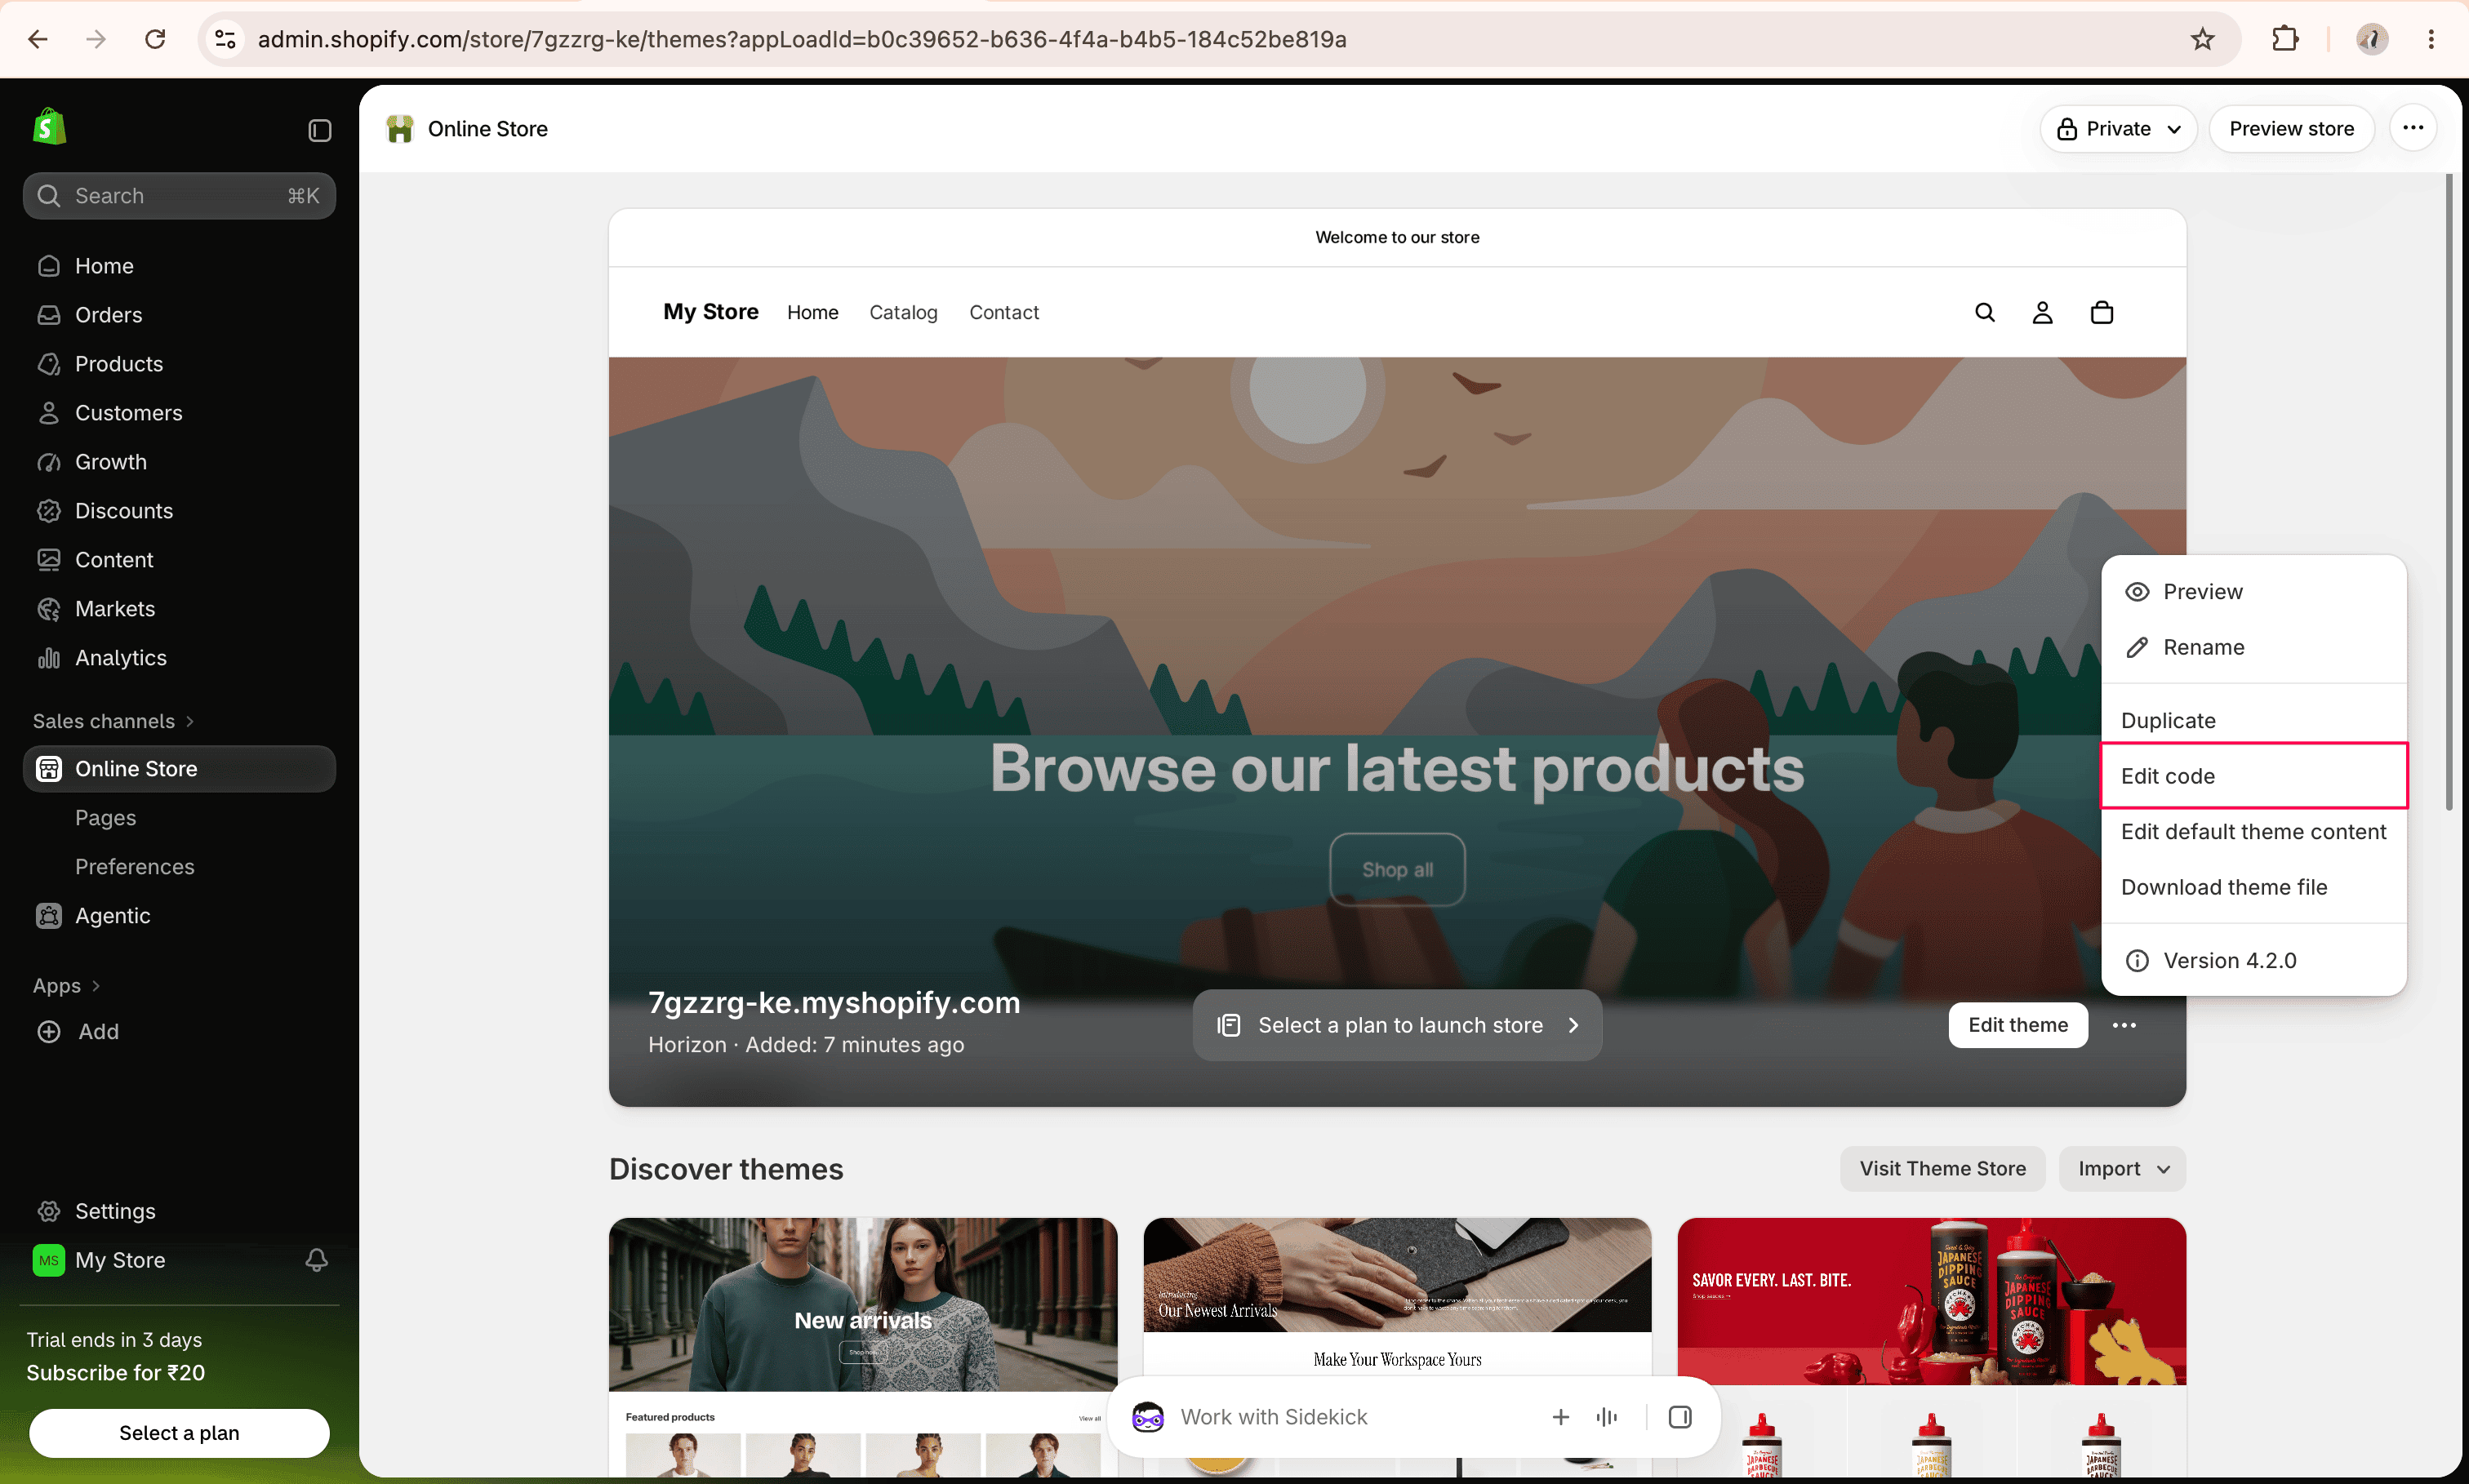
Task: Expand the Apps section
Action: coord(66,985)
